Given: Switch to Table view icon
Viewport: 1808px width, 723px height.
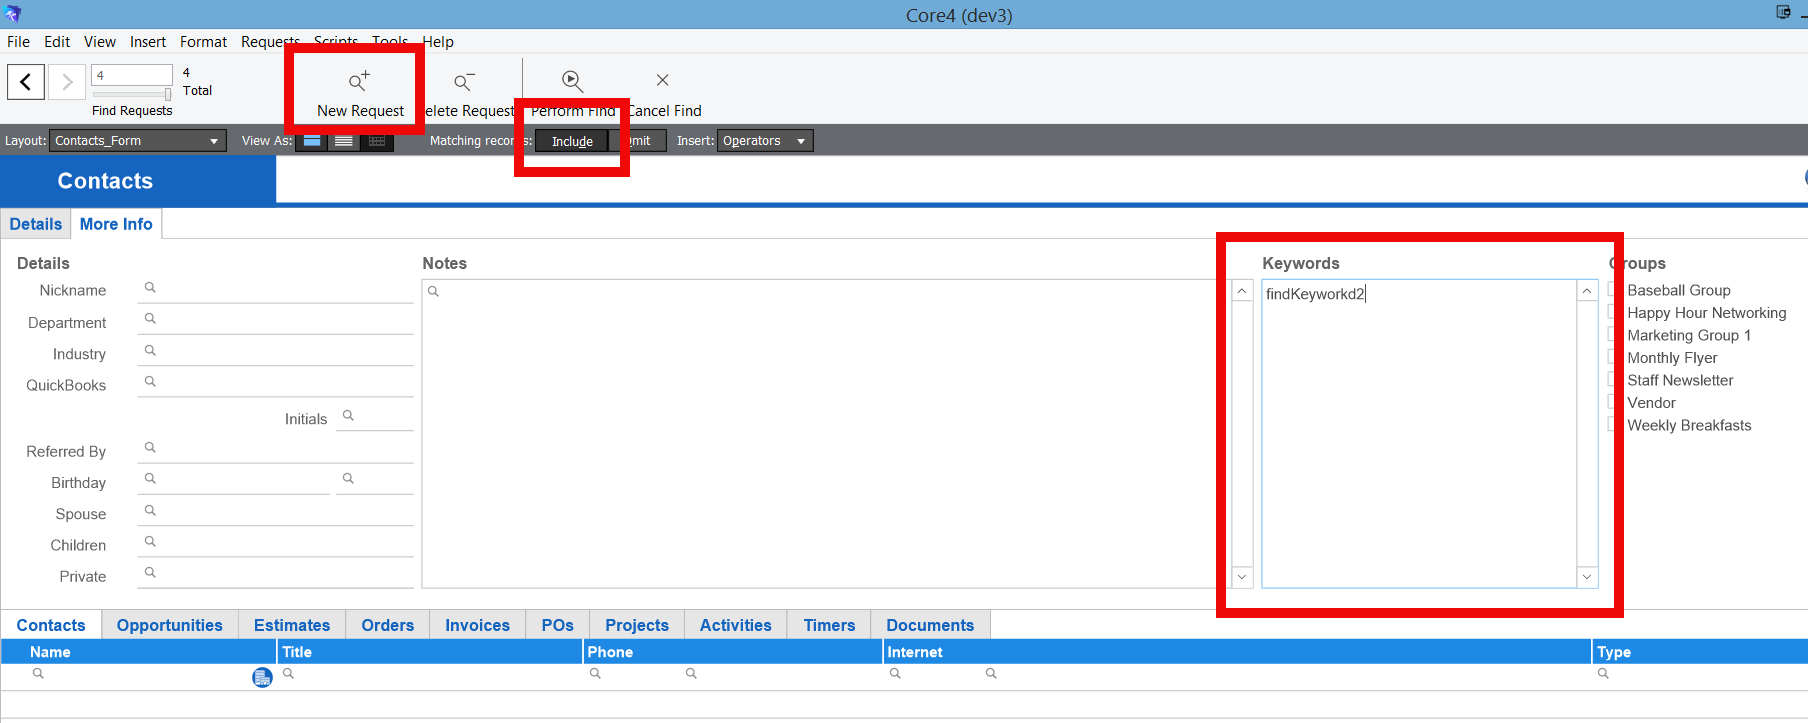Looking at the screenshot, I should tap(377, 141).
